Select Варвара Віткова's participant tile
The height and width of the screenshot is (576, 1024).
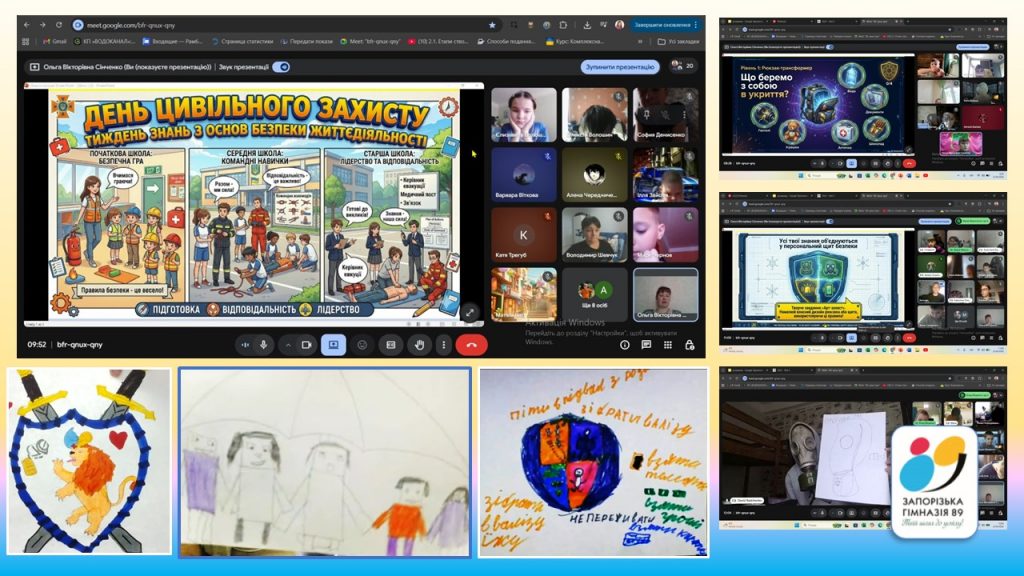tap(523, 174)
